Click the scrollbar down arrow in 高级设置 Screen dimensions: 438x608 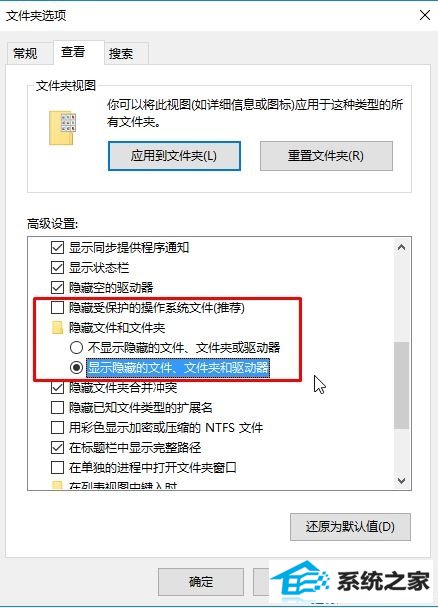[402, 481]
